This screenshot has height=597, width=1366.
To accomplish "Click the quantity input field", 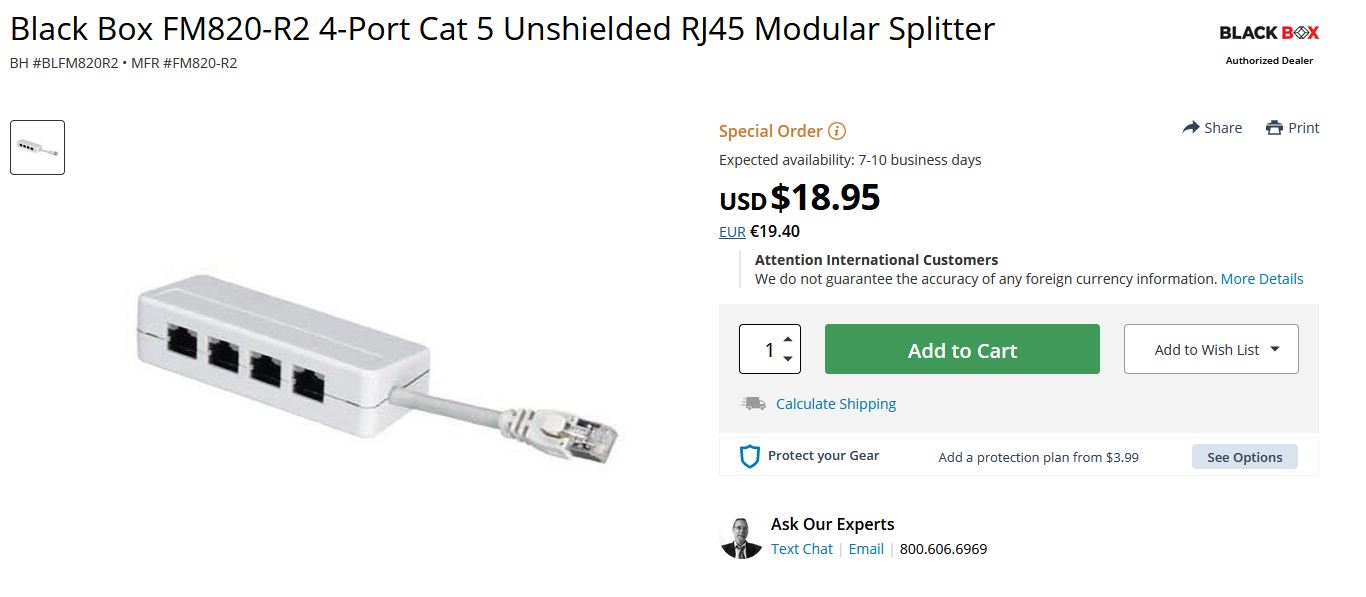I will pyautogui.click(x=762, y=350).
